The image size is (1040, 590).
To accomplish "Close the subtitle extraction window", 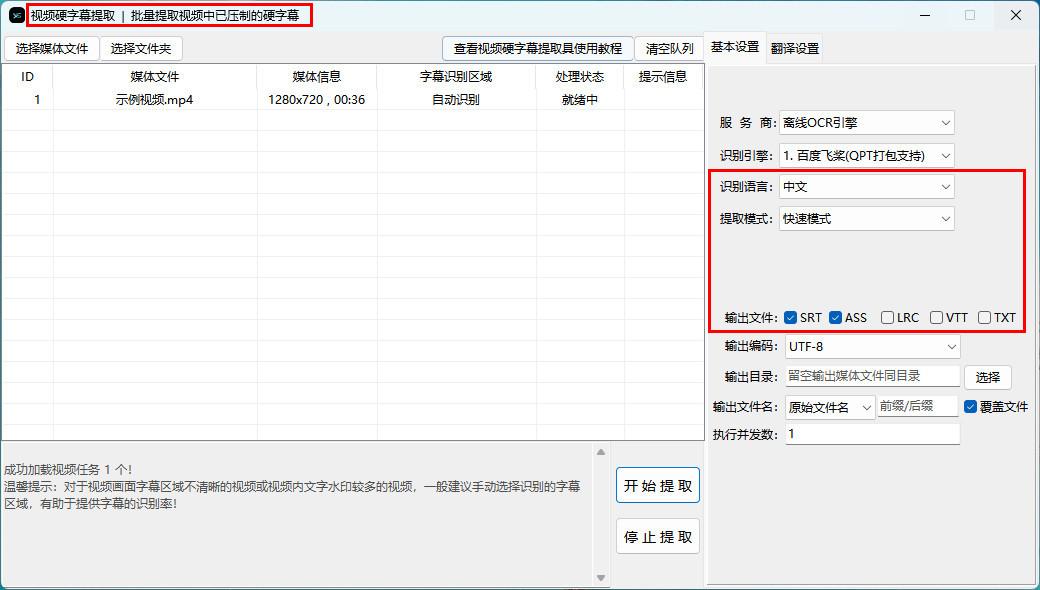I will pos(1015,15).
